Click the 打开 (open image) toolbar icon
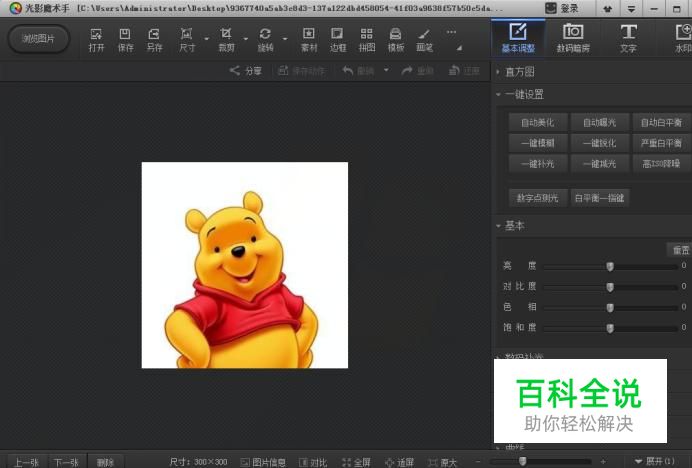The height and width of the screenshot is (468, 692). 96,40
